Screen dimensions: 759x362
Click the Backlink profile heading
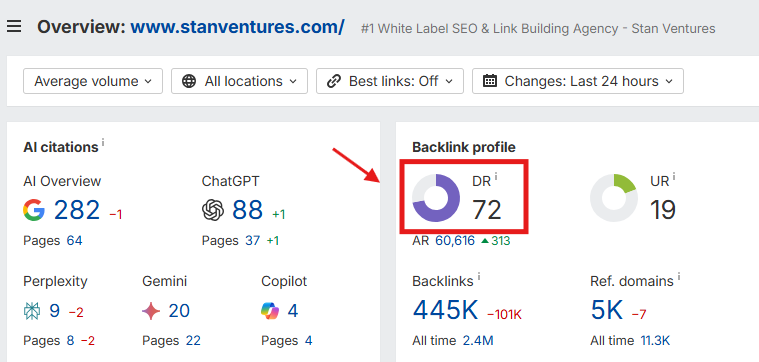(x=464, y=147)
